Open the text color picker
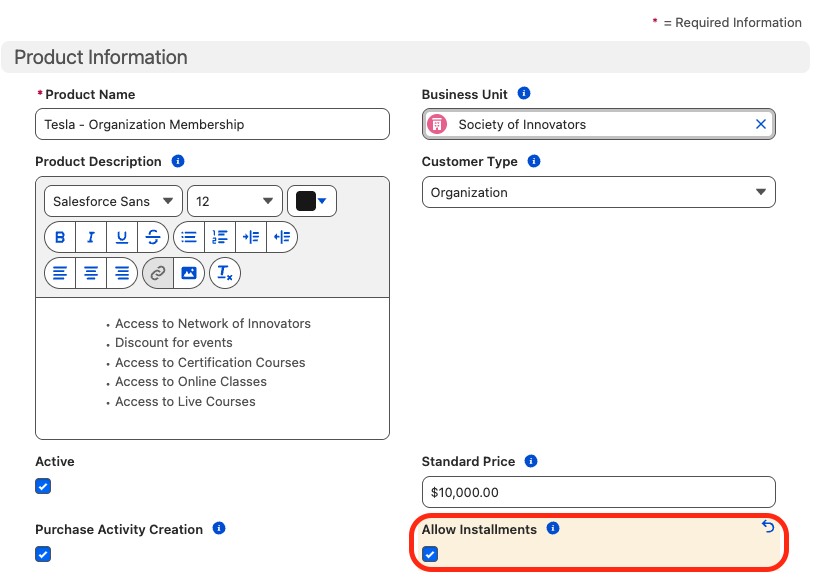The width and height of the screenshot is (816, 586). coord(312,201)
